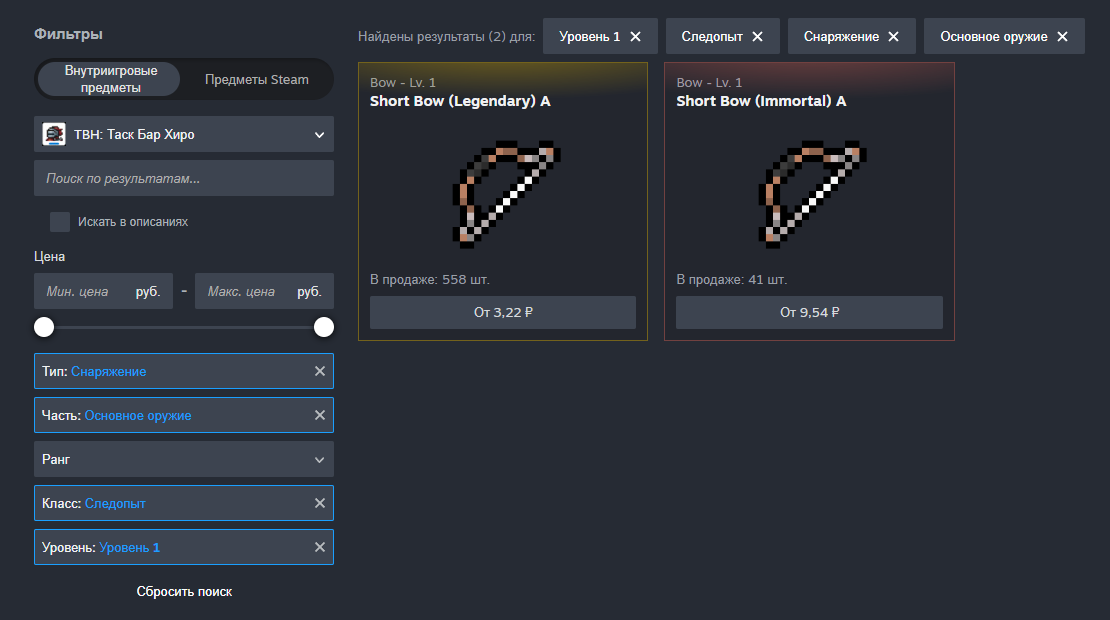Clear the Класс: Следопыт filter
Screen dimensions: 1110x620
click(320, 503)
